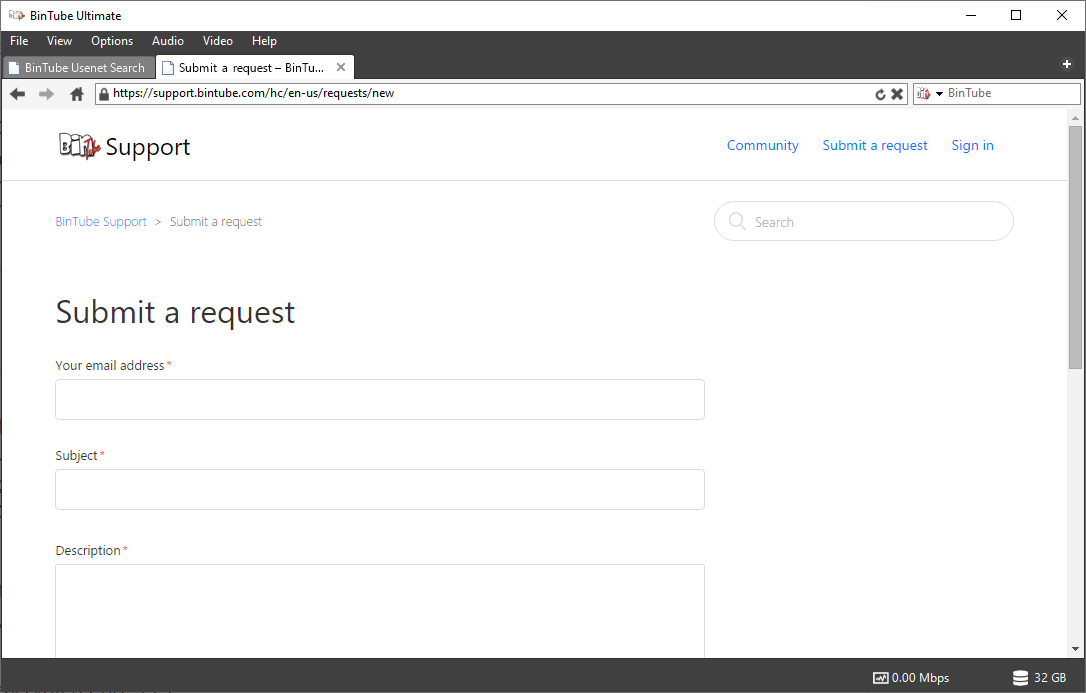The image size is (1086, 693).
Task: Click the Submit a request heading
Action: 175,312
